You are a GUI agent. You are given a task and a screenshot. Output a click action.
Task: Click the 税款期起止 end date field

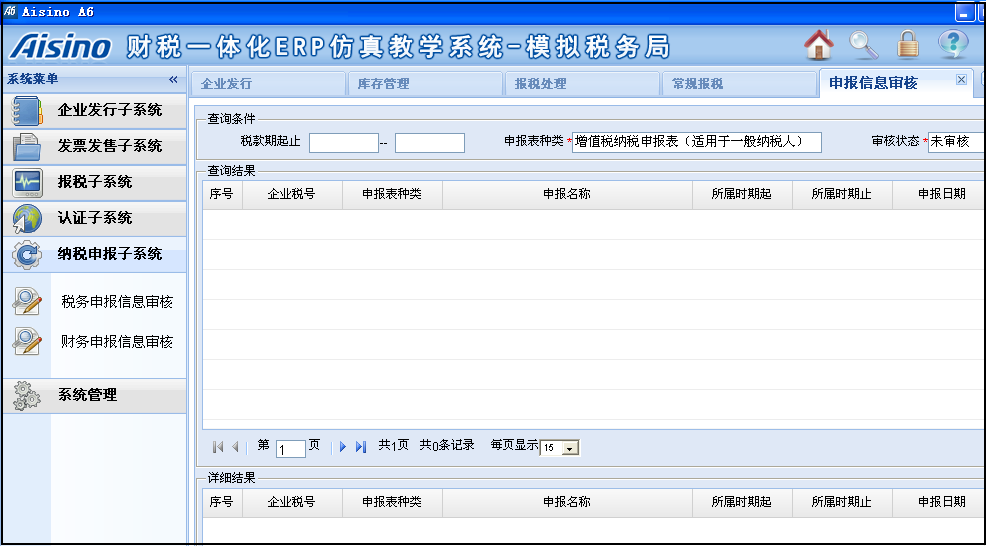coord(429,143)
